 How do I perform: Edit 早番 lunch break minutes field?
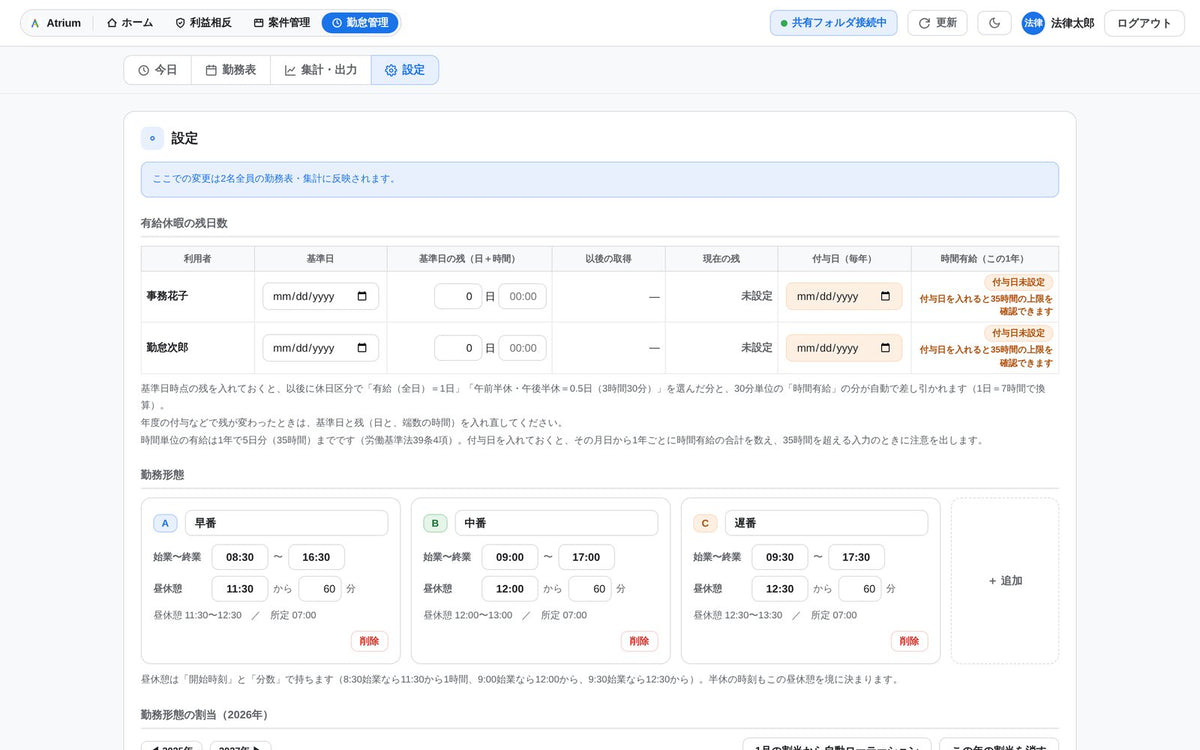[x=320, y=589]
